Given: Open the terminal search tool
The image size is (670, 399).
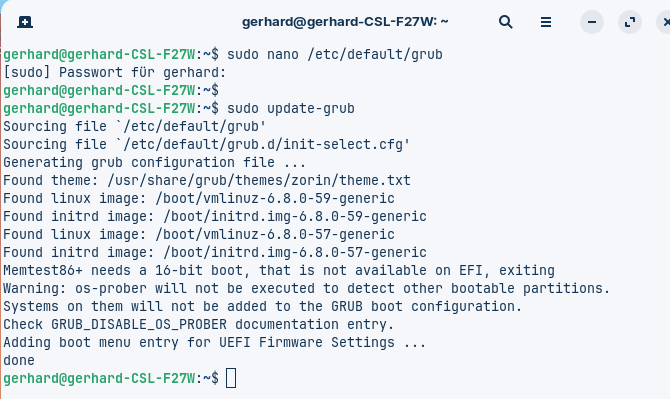Looking at the screenshot, I should click(x=505, y=22).
